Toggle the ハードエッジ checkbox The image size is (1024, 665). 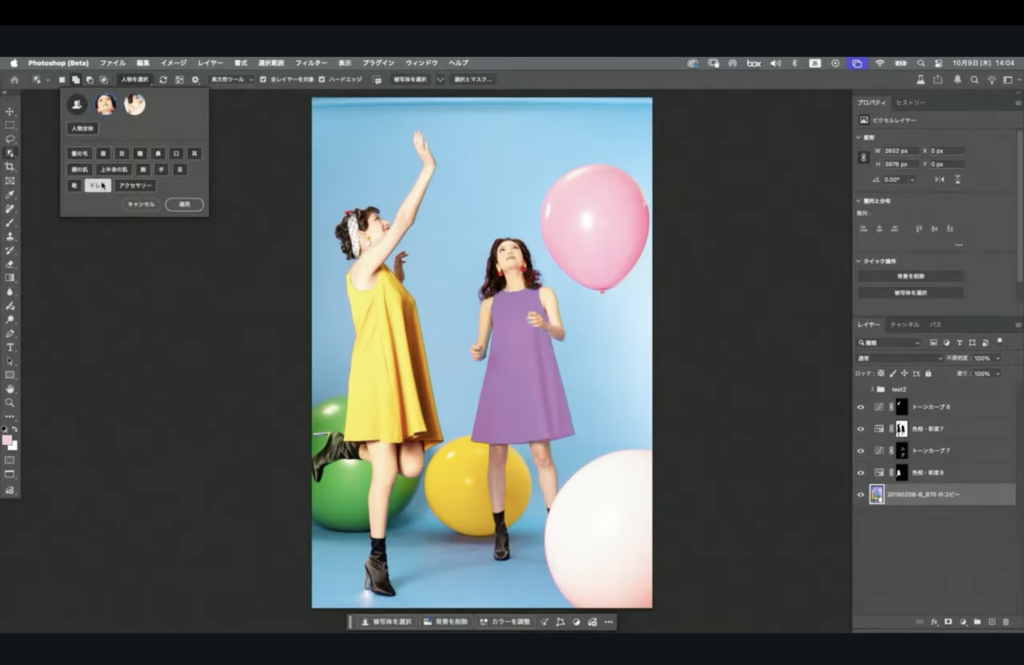coord(323,79)
